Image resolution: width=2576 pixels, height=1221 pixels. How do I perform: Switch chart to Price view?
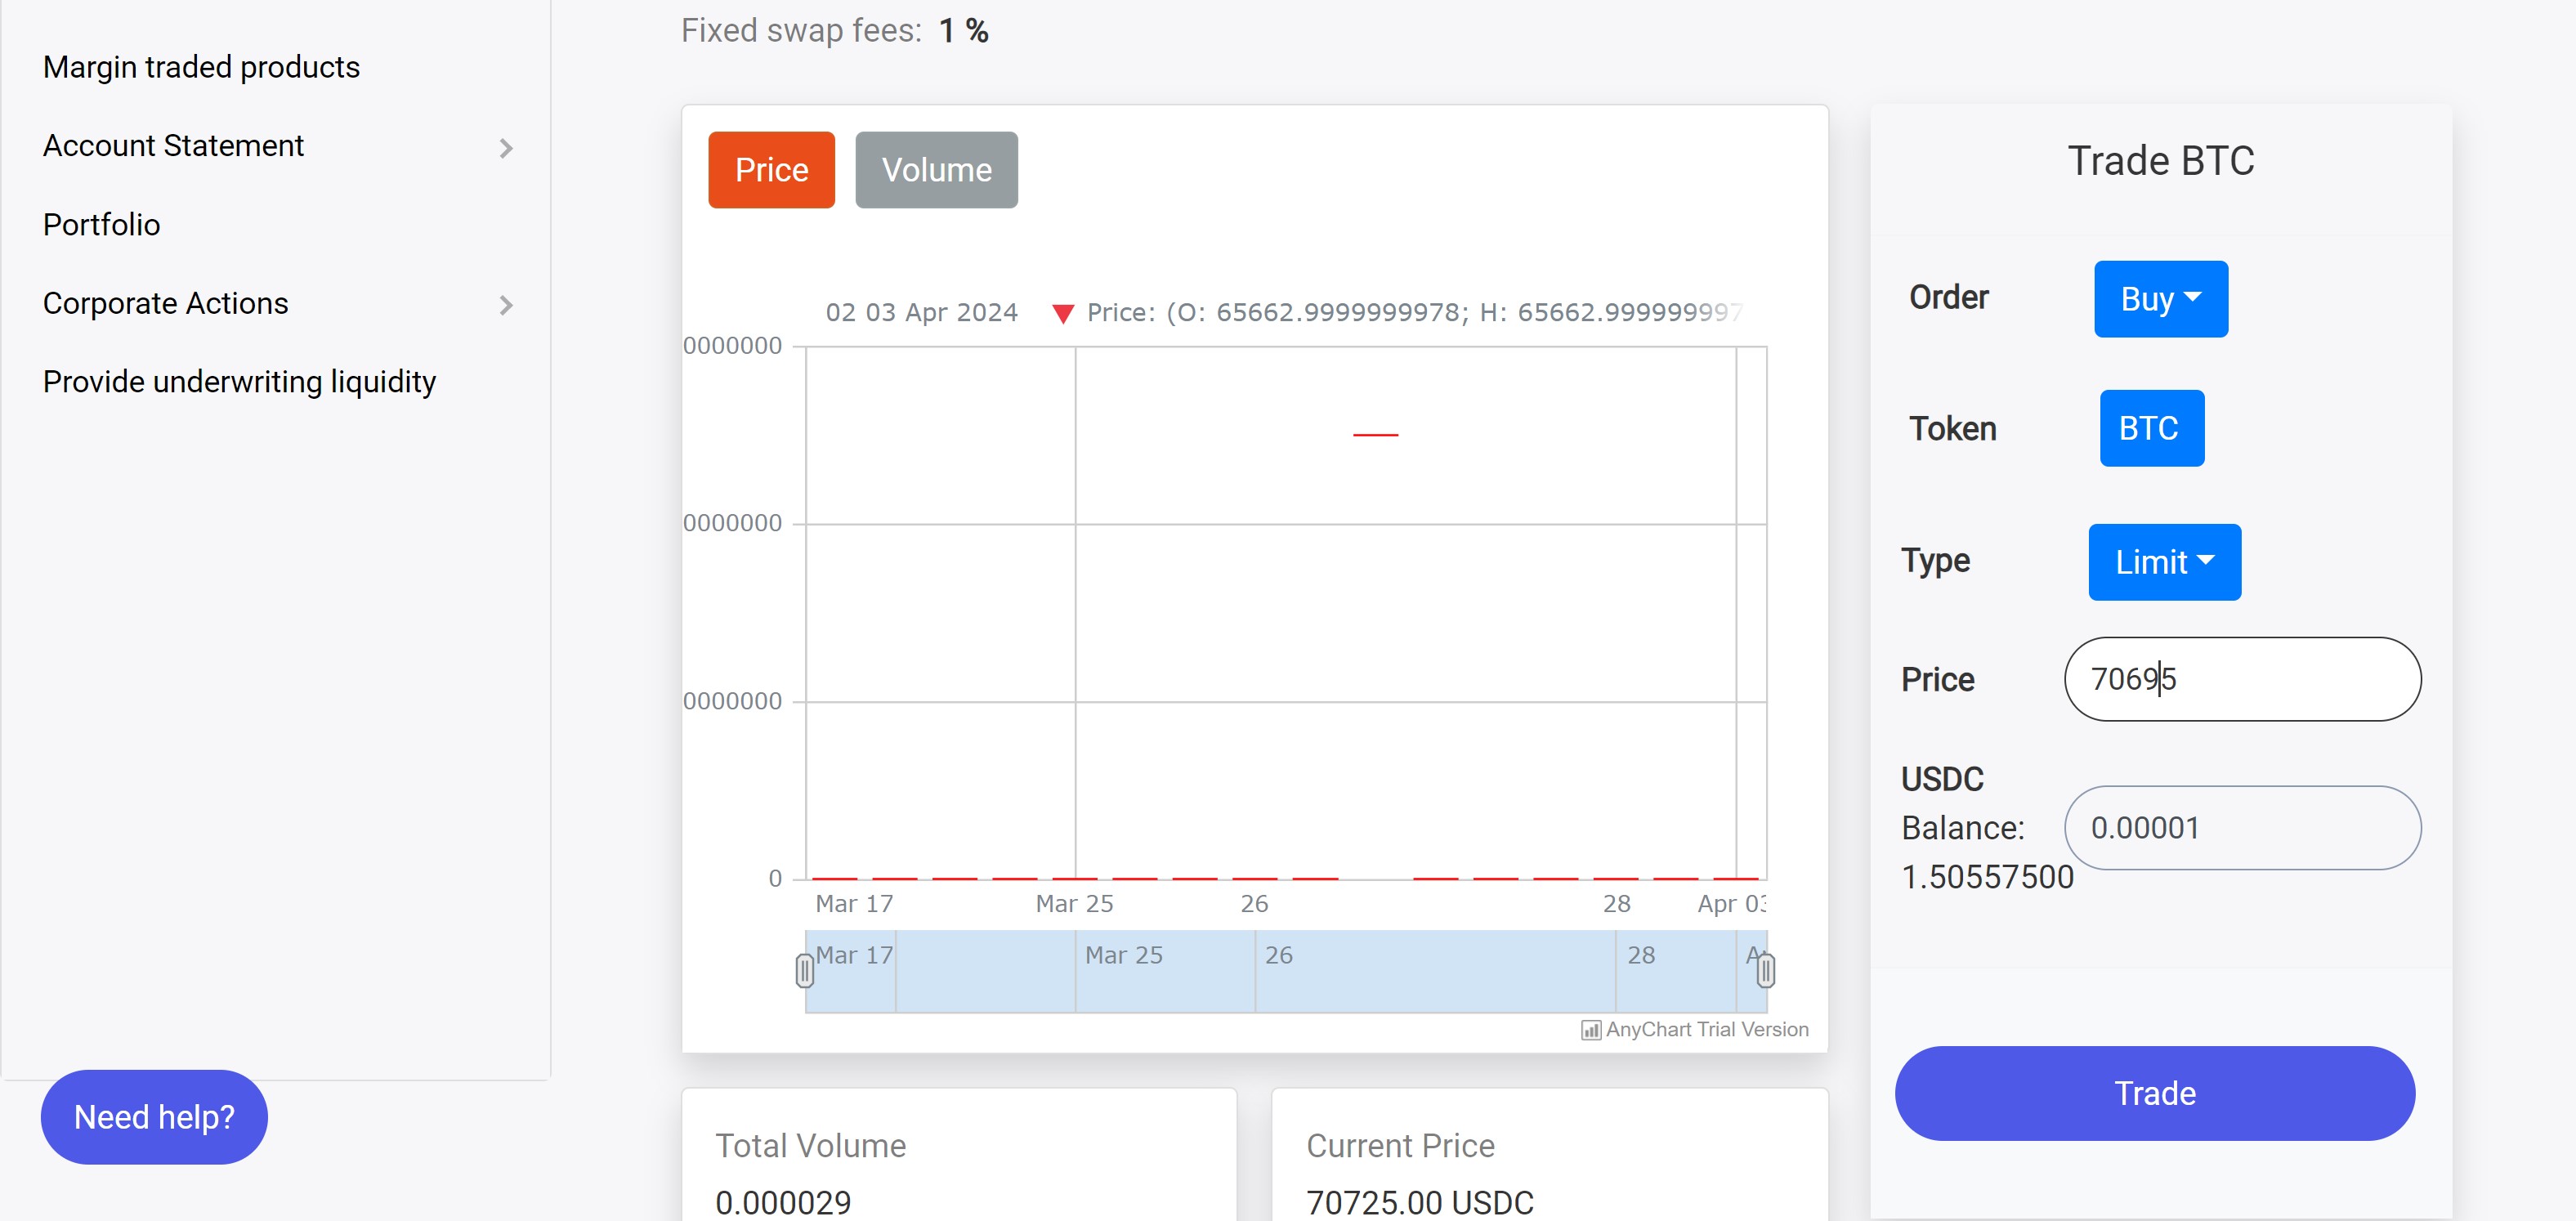coord(771,170)
